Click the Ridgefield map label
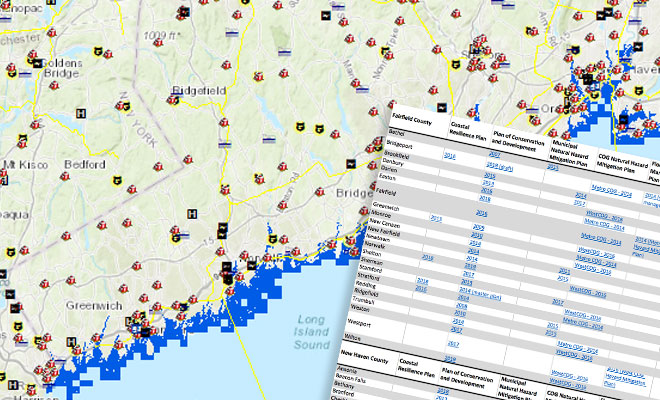This screenshot has height=400, width=660. click(x=199, y=91)
